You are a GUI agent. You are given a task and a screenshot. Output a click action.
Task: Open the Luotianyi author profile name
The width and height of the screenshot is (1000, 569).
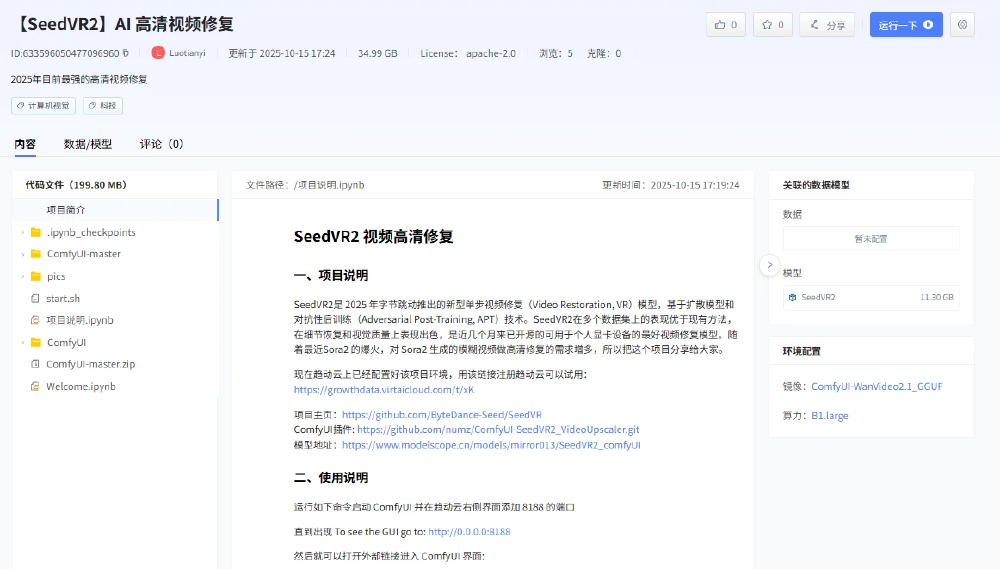[187, 53]
